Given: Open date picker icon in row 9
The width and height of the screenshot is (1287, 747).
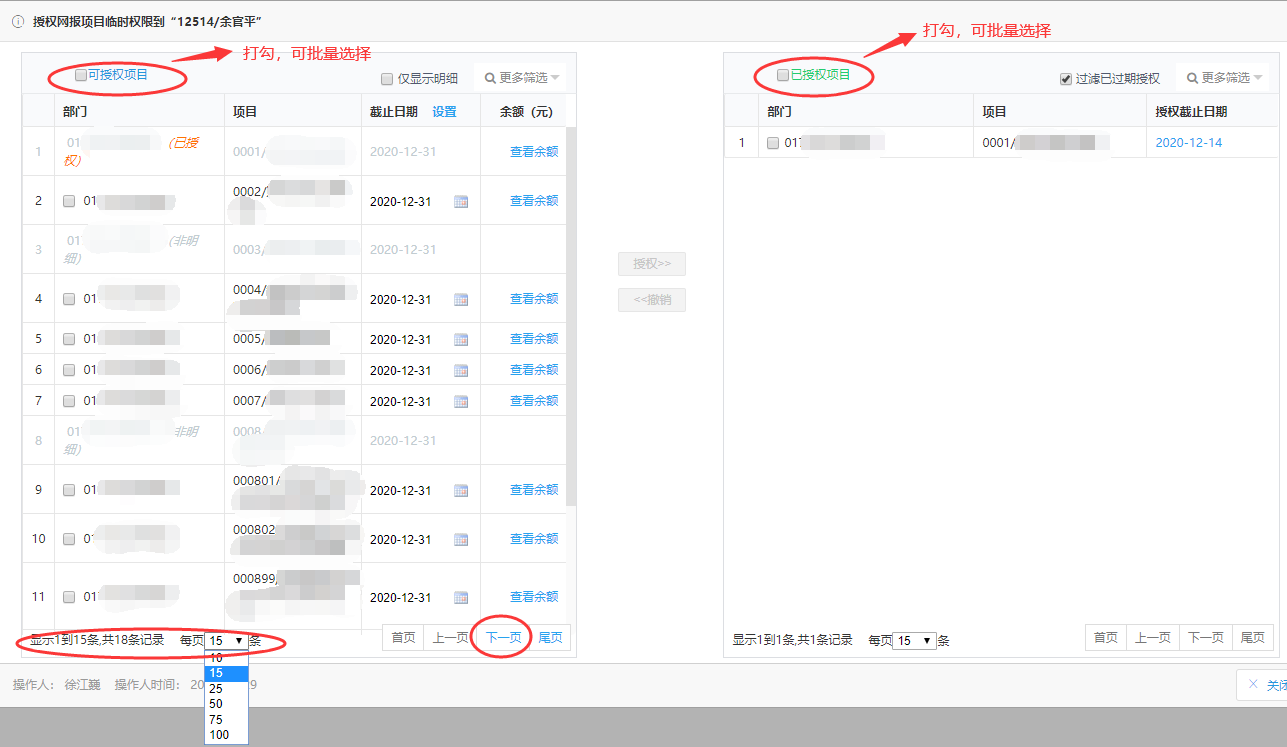Looking at the screenshot, I should tap(461, 491).
